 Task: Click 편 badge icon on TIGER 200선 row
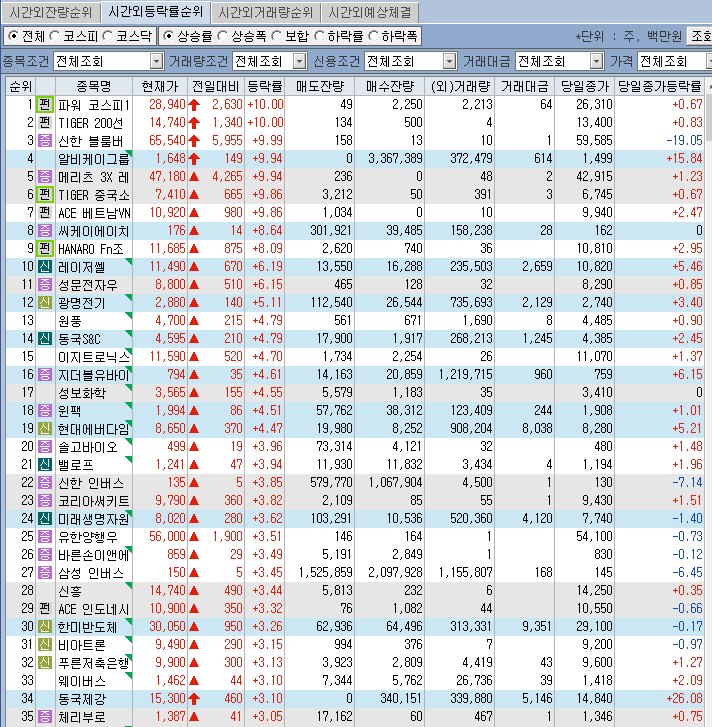click(x=44, y=122)
